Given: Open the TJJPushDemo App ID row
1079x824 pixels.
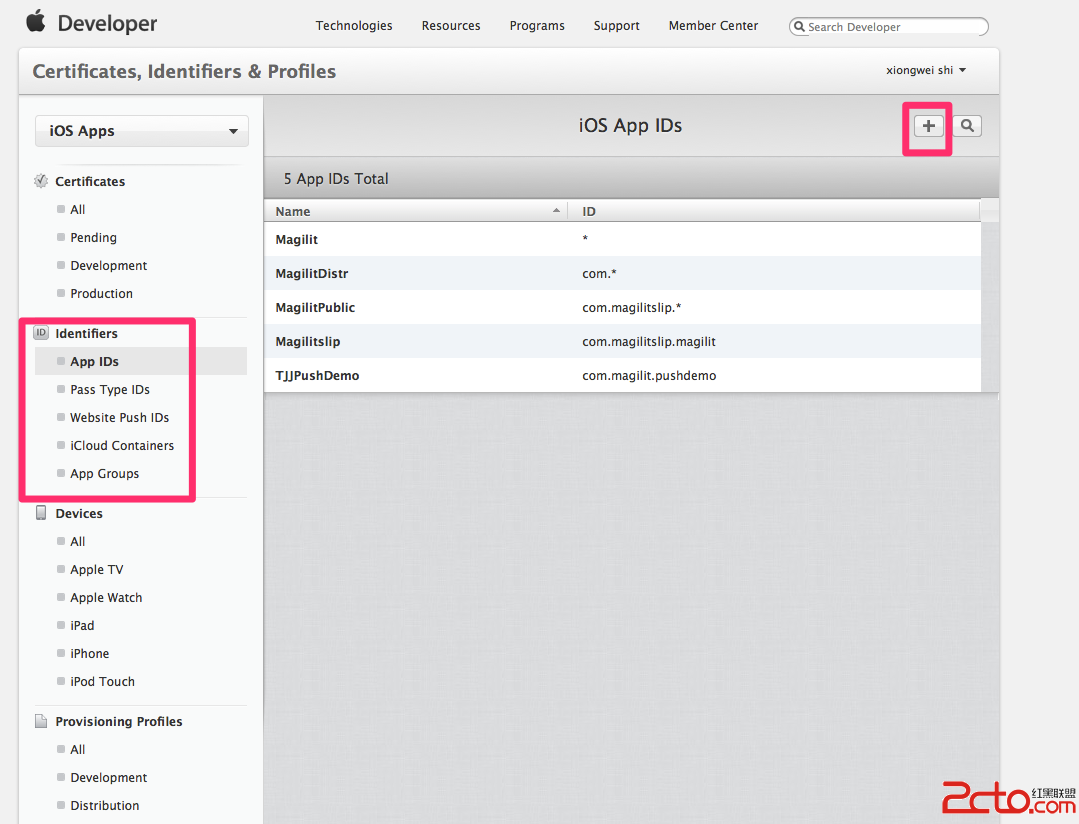Looking at the screenshot, I should pos(317,376).
